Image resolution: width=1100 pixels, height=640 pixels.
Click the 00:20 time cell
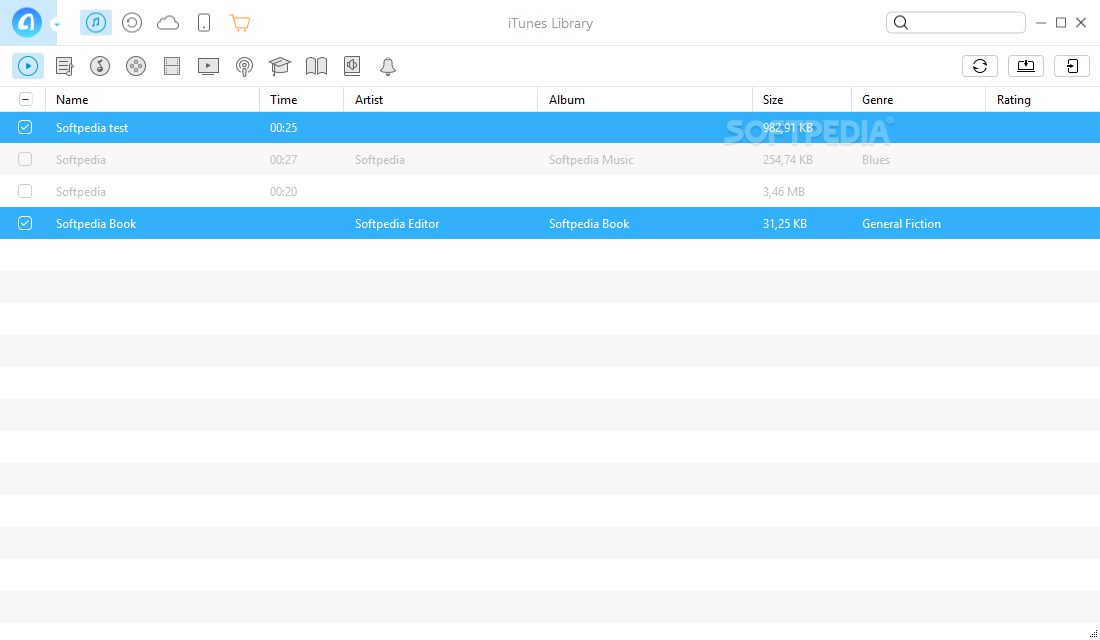283,192
